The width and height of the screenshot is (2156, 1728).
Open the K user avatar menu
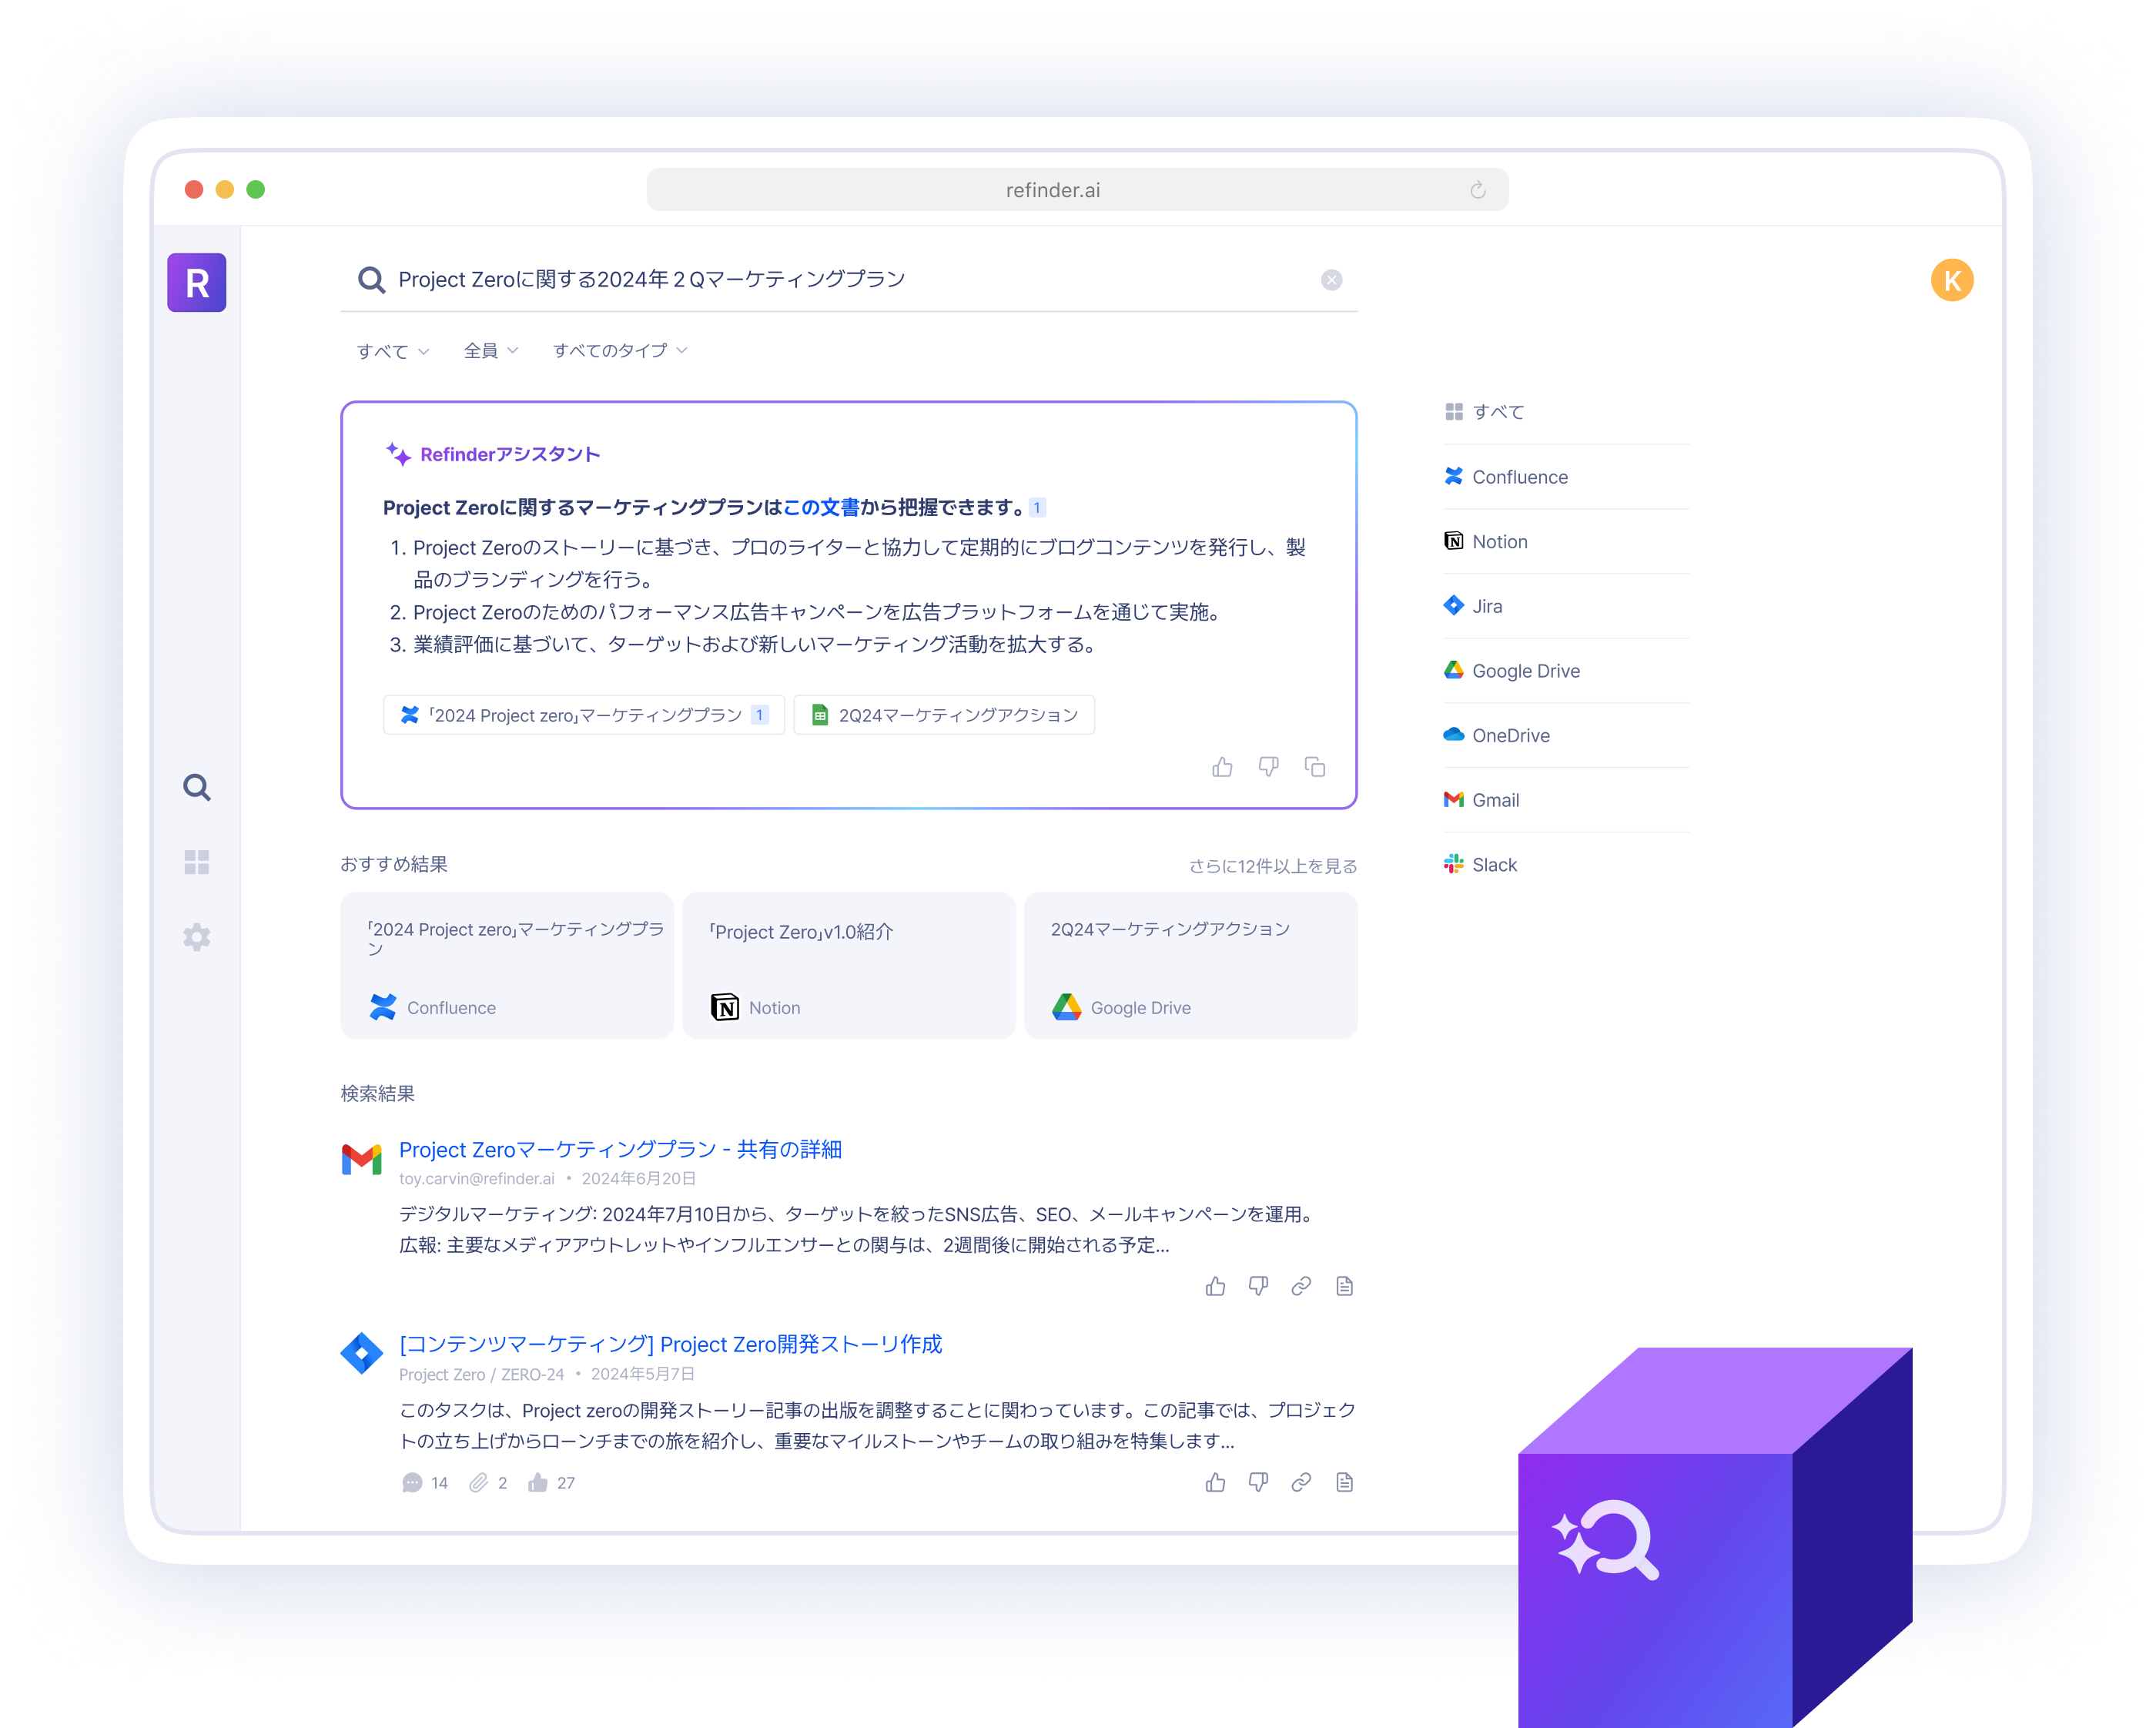[x=1952, y=280]
